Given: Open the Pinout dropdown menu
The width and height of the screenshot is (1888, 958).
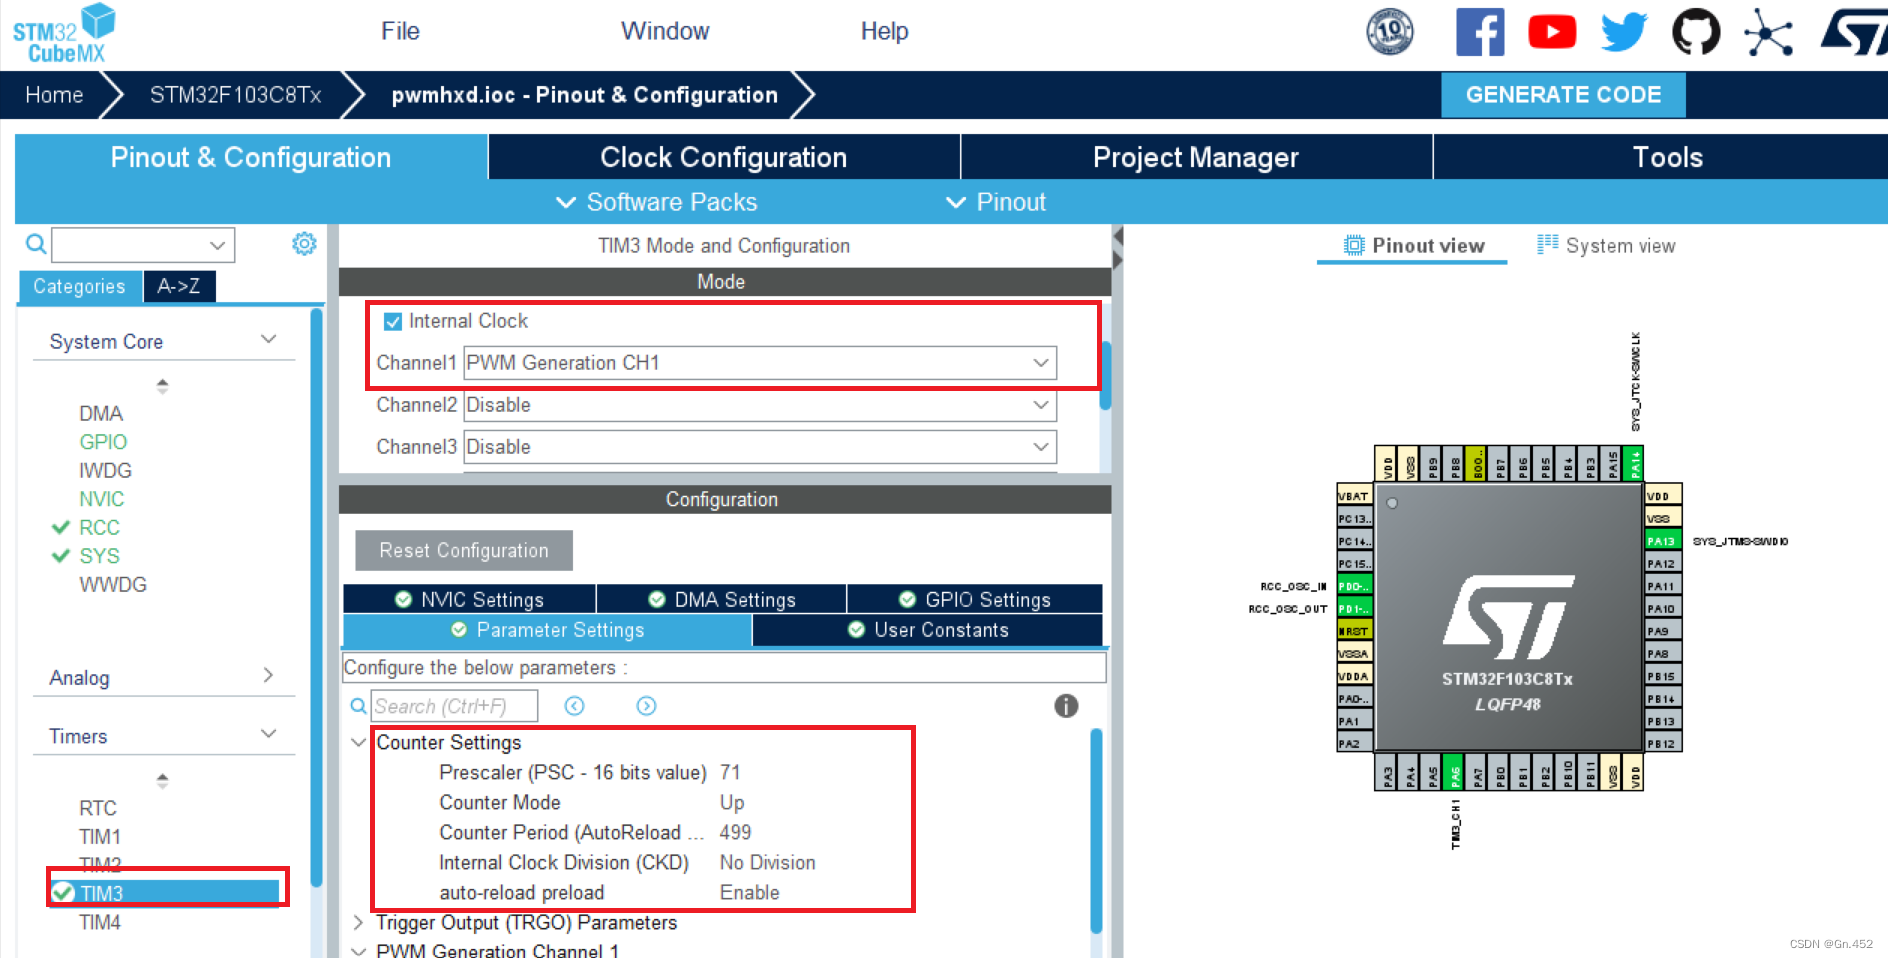Looking at the screenshot, I should (996, 202).
